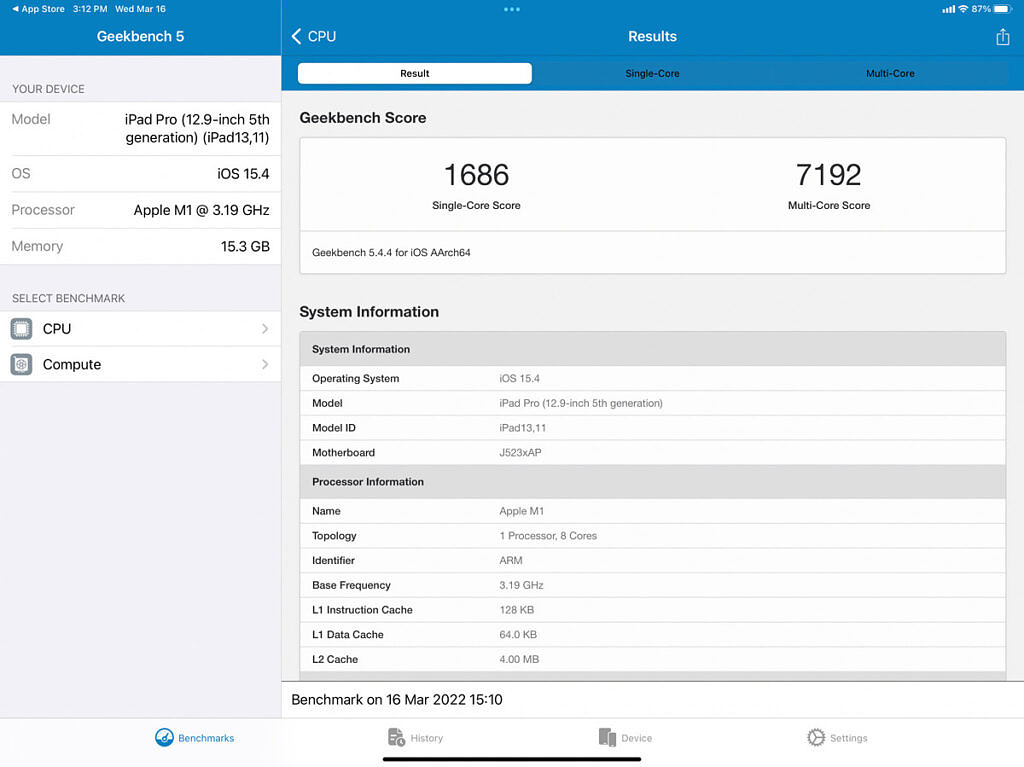Open the Settings gear icon
Viewport: 1024px width, 767px height.
[x=816, y=737]
